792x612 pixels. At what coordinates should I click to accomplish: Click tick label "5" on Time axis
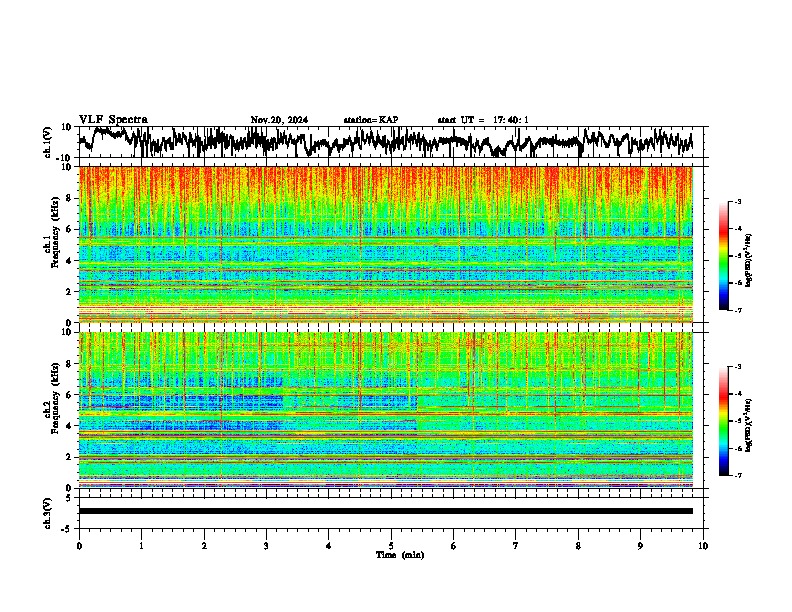pyautogui.click(x=391, y=546)
